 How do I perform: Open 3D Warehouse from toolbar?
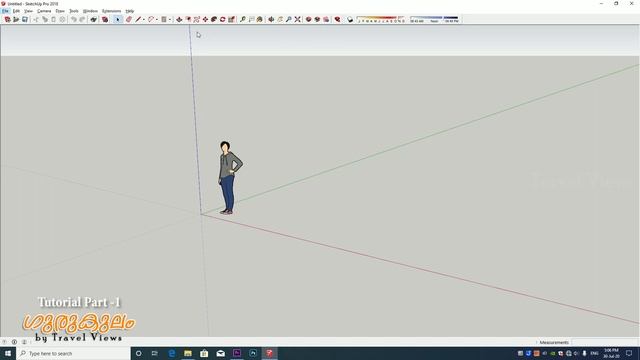tap(309, 19)
